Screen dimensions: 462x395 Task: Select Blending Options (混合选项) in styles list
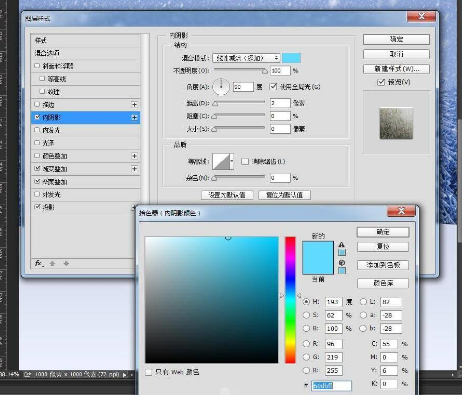(85, 53)
